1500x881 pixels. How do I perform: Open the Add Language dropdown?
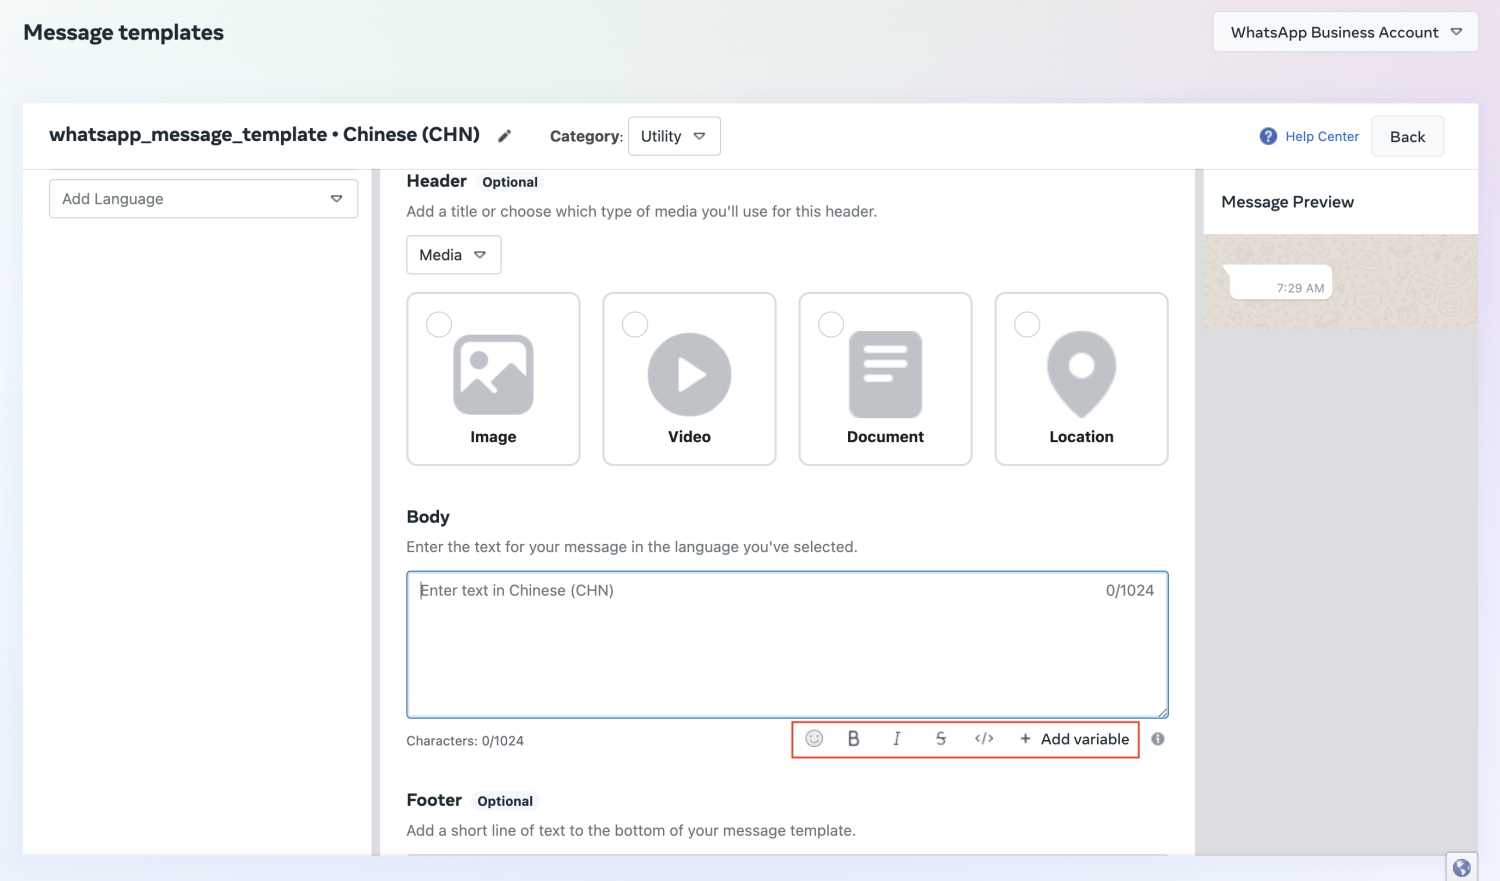click(203, 199)
